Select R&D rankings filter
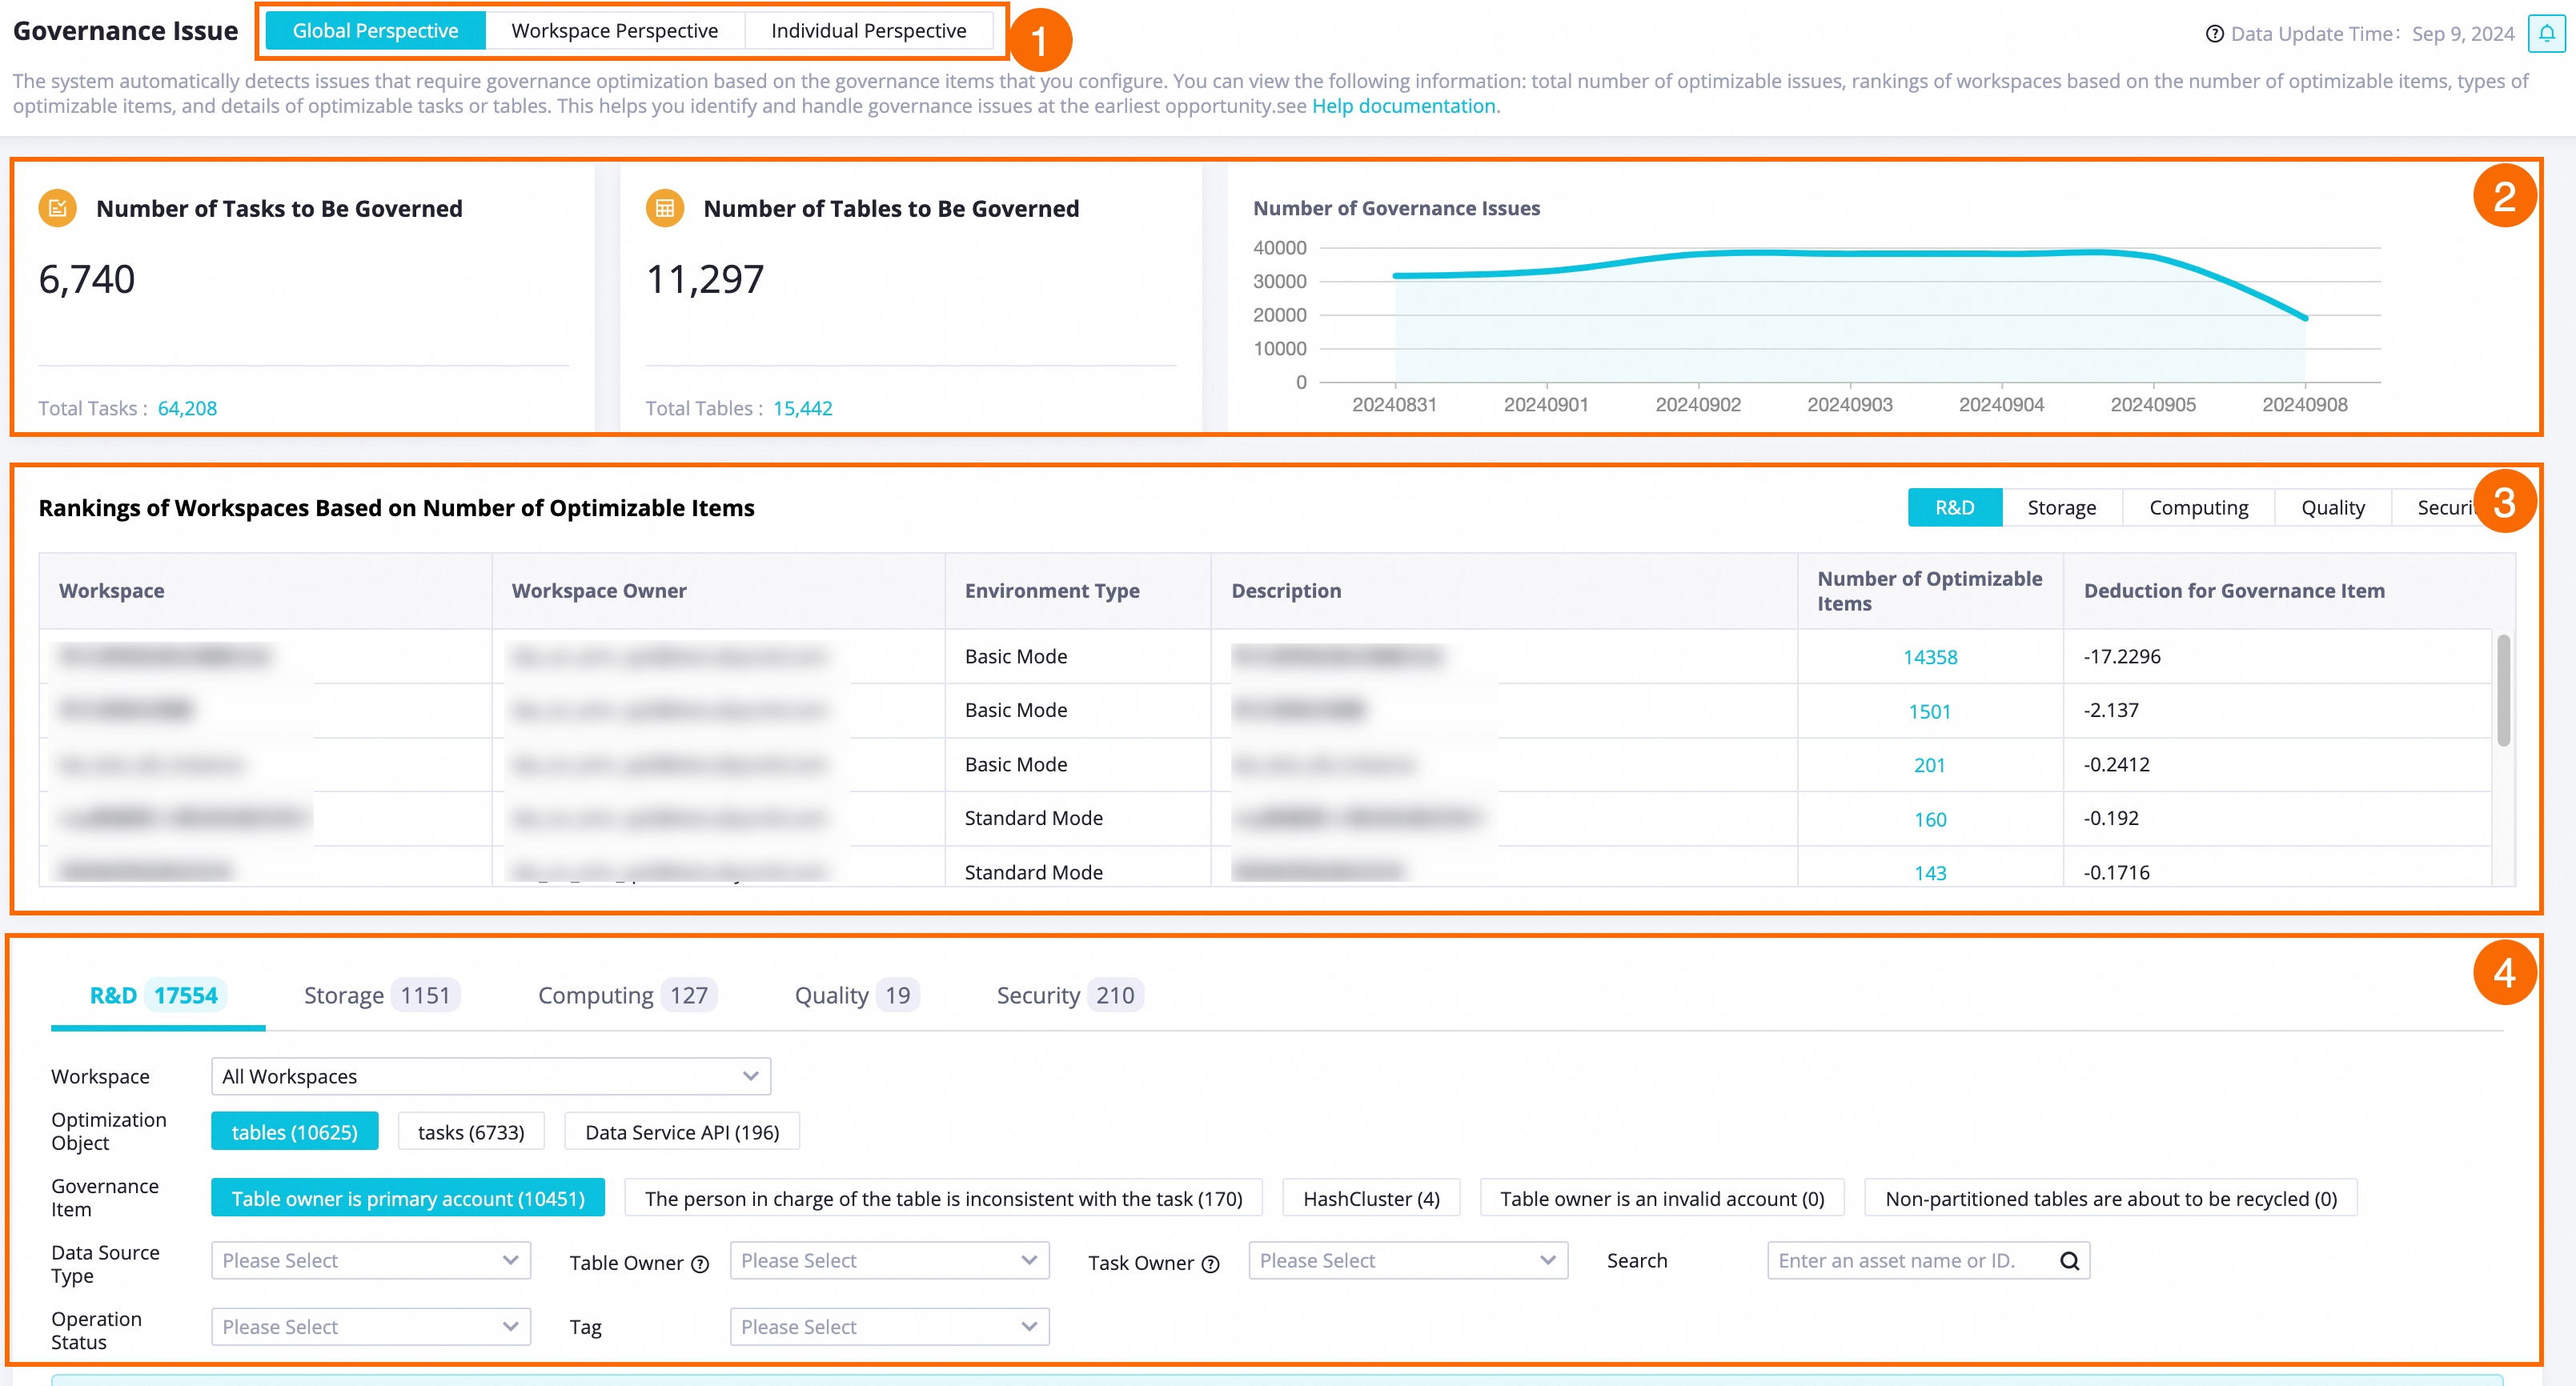The width and height of the screenshot is (2576, 1386). pos(1954,507)
